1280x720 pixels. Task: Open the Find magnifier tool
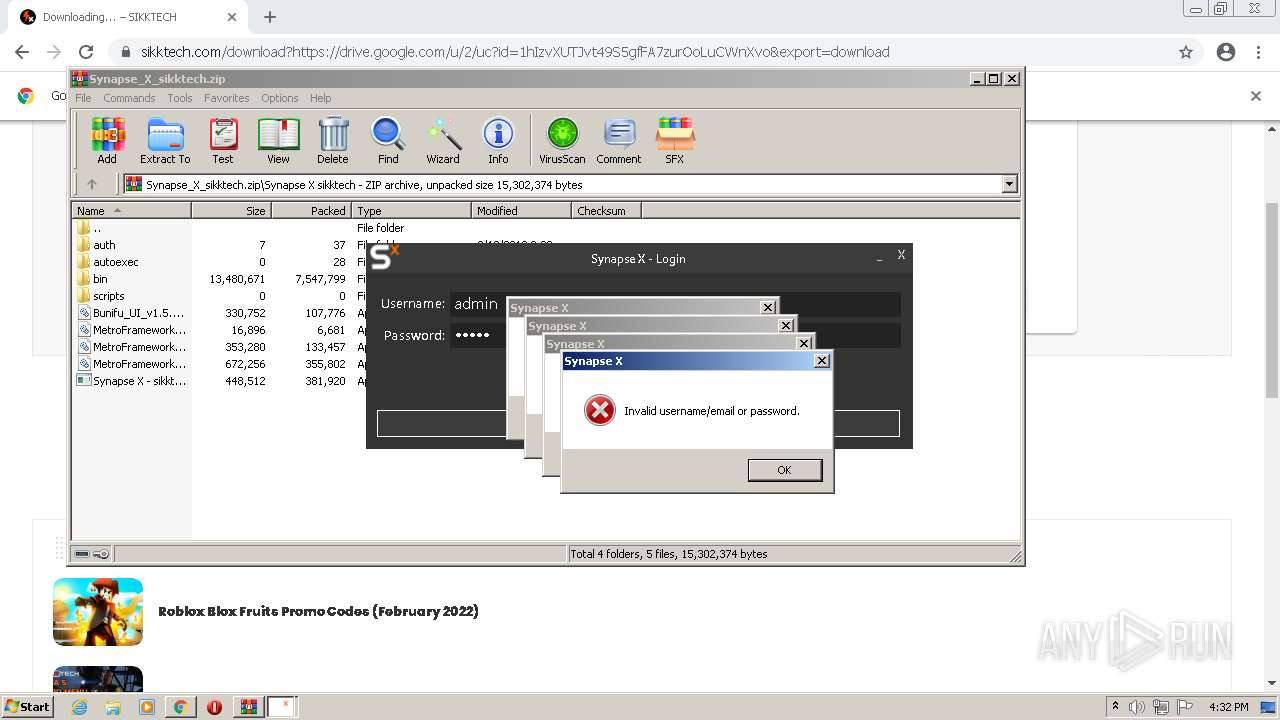(x=388, y=141)
